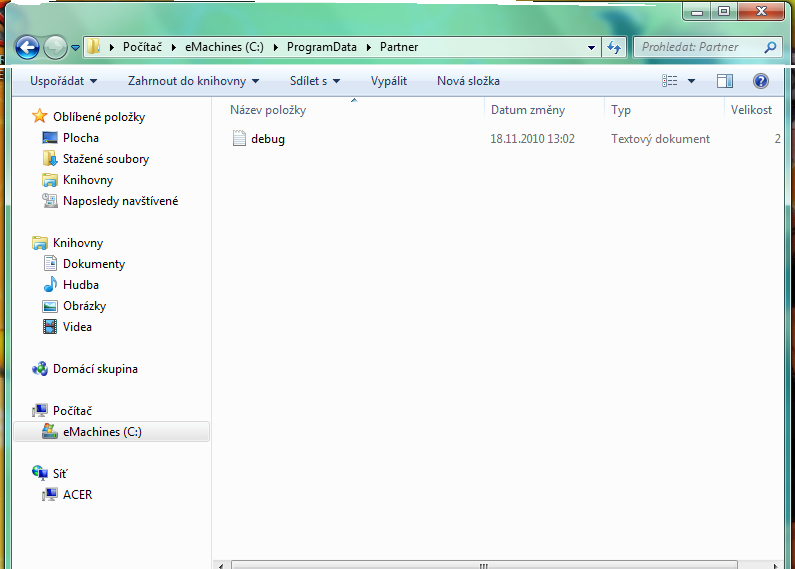
Task: Create new folder with Nová složka
Action: (x=468, y=81)
